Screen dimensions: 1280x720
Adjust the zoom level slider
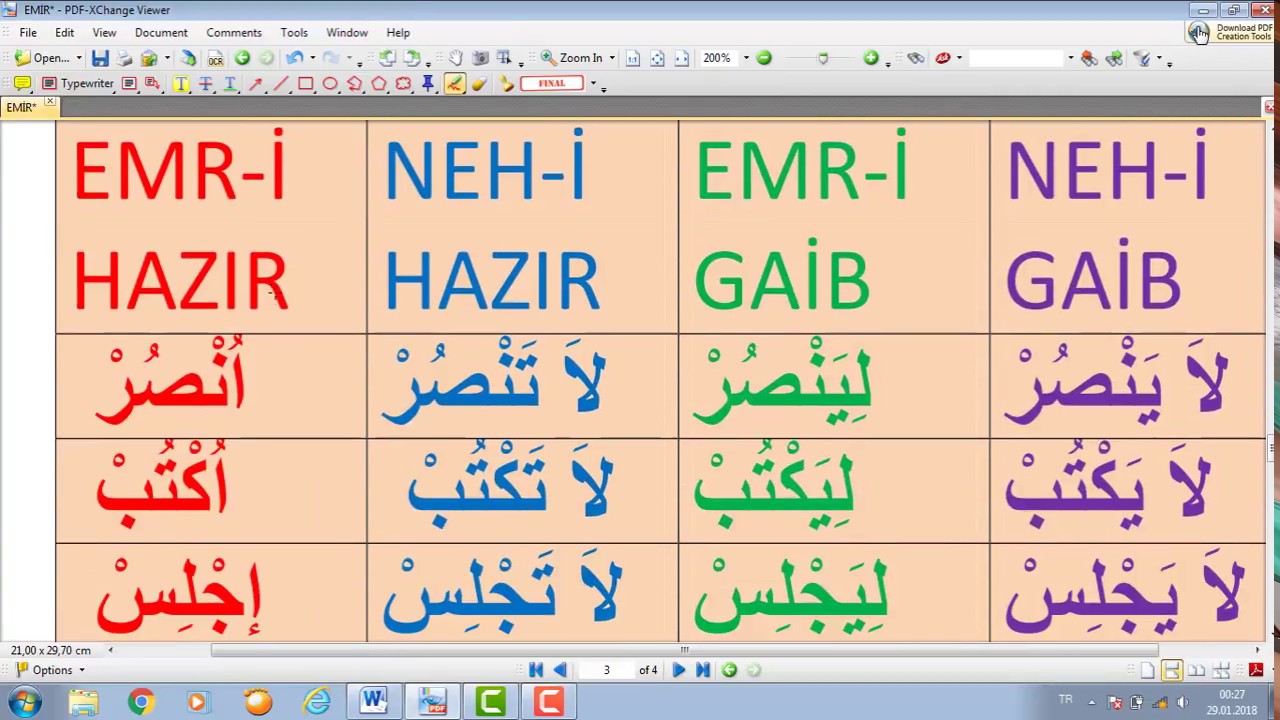click(x=823, y=59)
